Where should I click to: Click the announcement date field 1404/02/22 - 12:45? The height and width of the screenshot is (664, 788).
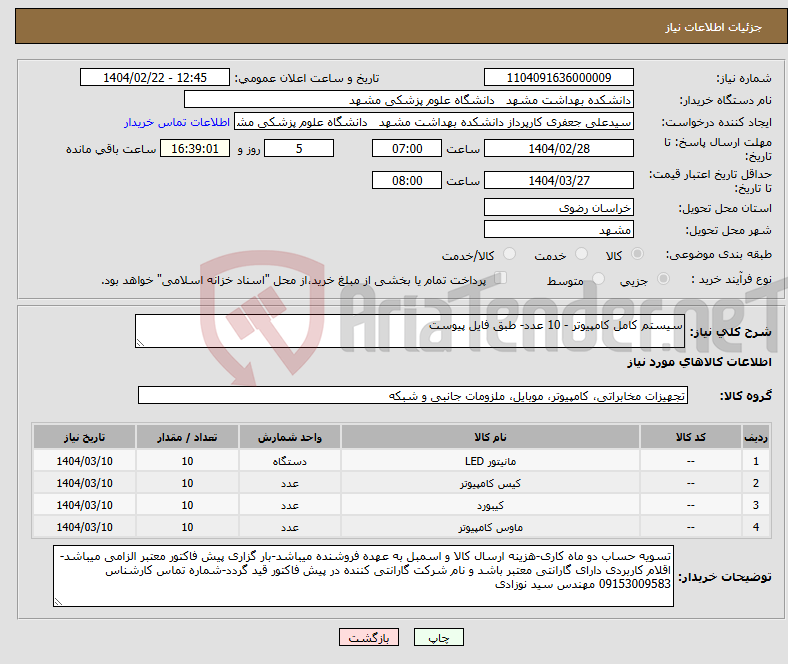point(155,77)
